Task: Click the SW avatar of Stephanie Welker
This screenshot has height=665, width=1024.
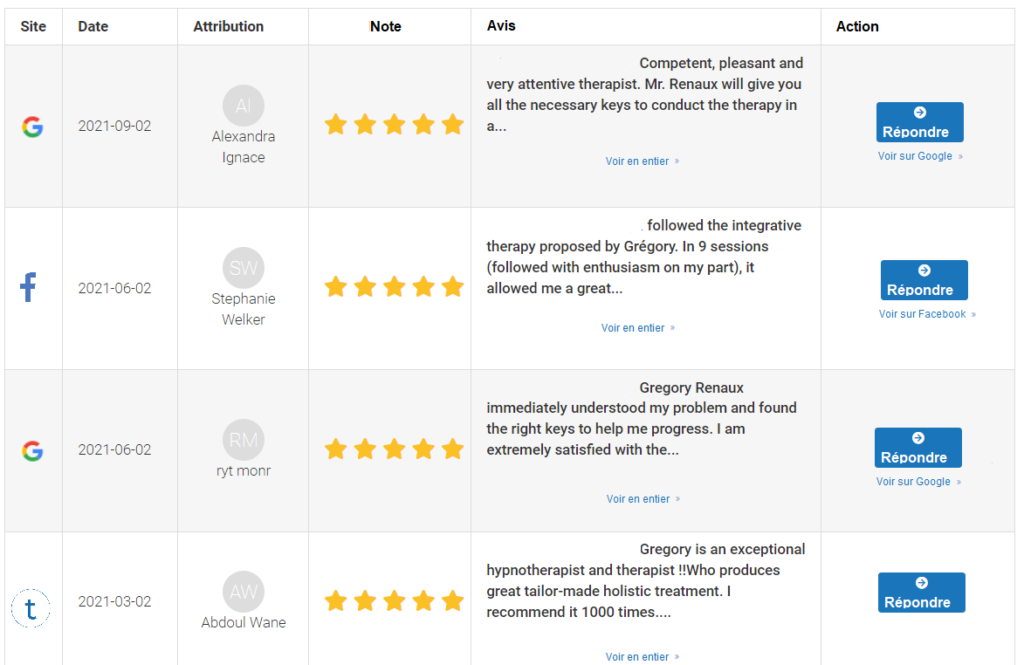Action: (x=243, y=267)
